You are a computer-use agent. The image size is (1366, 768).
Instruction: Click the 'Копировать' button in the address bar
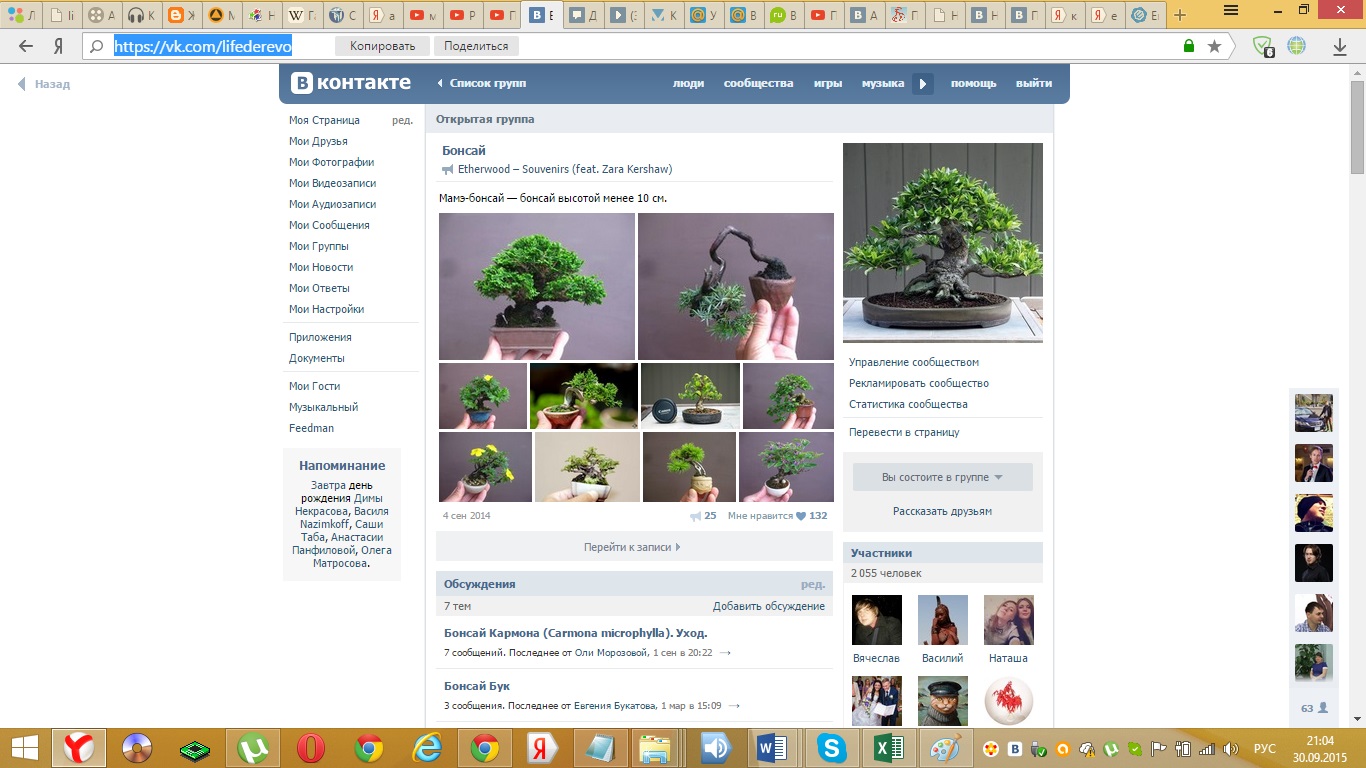[382, 46]
